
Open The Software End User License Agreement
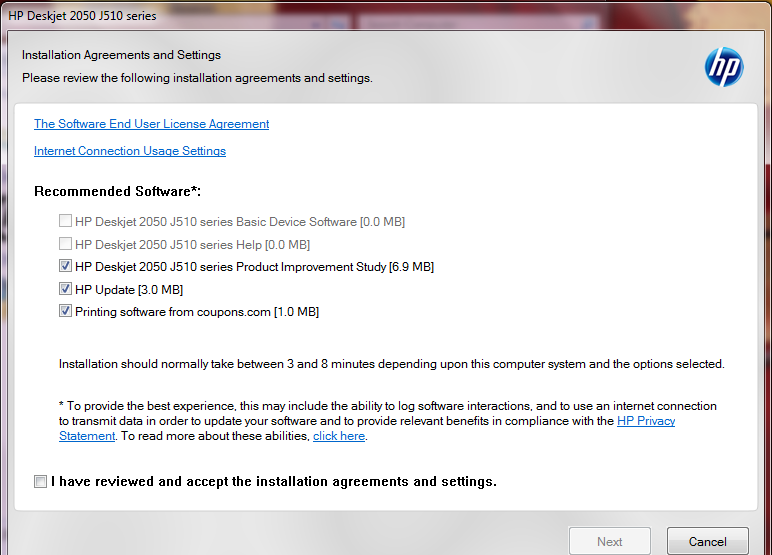(x=152, y=124)
